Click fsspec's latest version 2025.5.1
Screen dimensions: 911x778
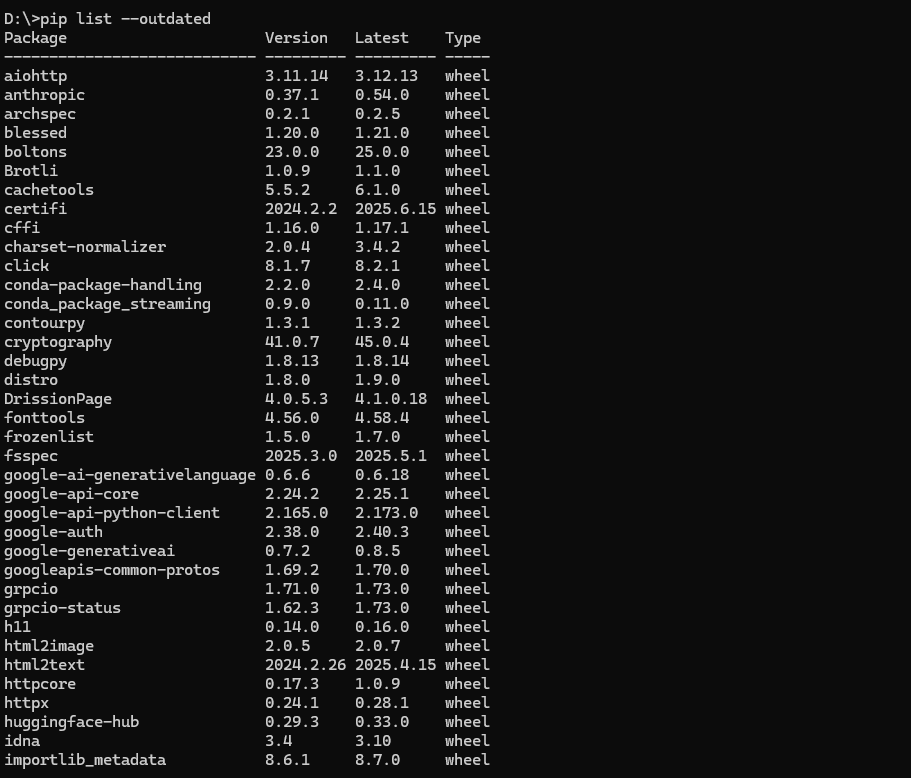(x=391, y=456)
